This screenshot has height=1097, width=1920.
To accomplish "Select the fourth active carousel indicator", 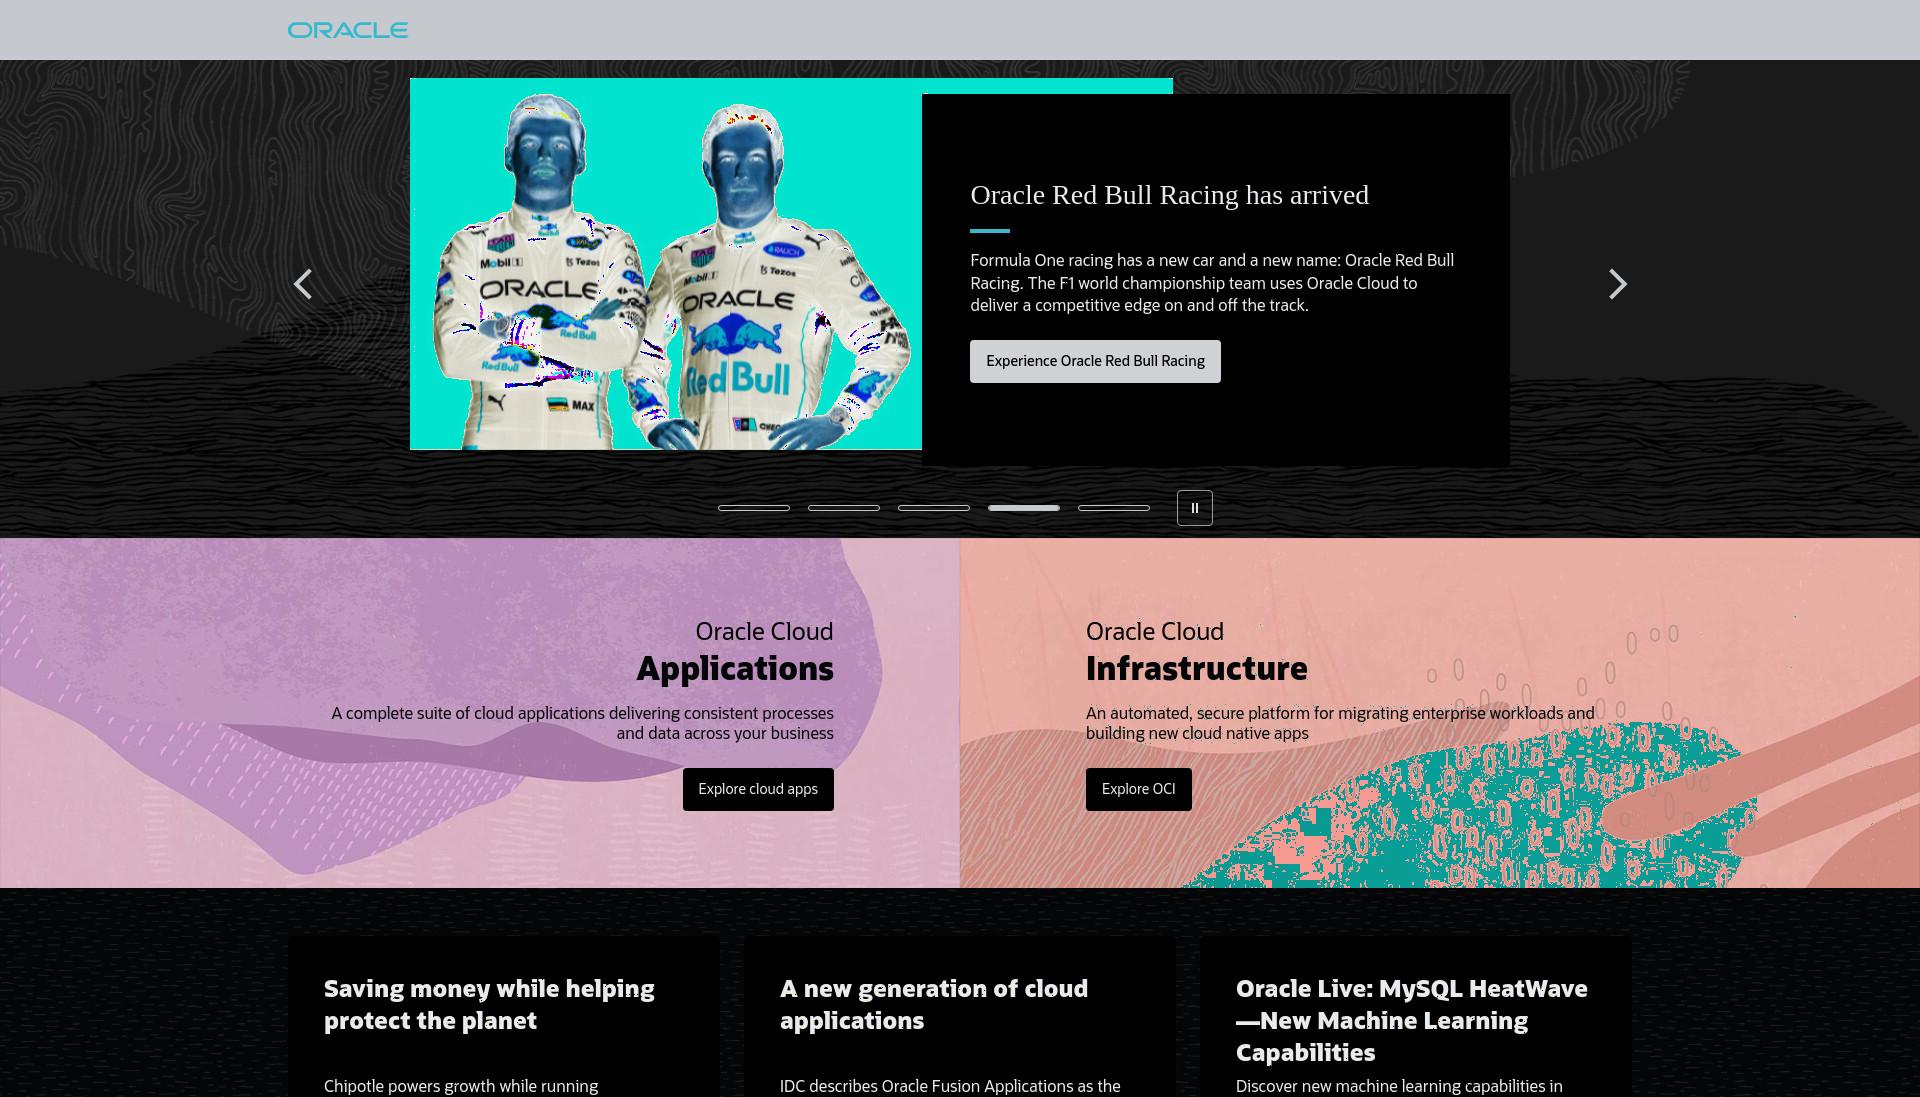I will [x=1024, y=508].
